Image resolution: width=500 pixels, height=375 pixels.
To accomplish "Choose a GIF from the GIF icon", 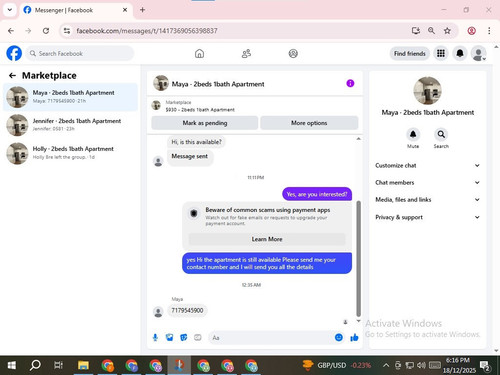I will [198, 338].
